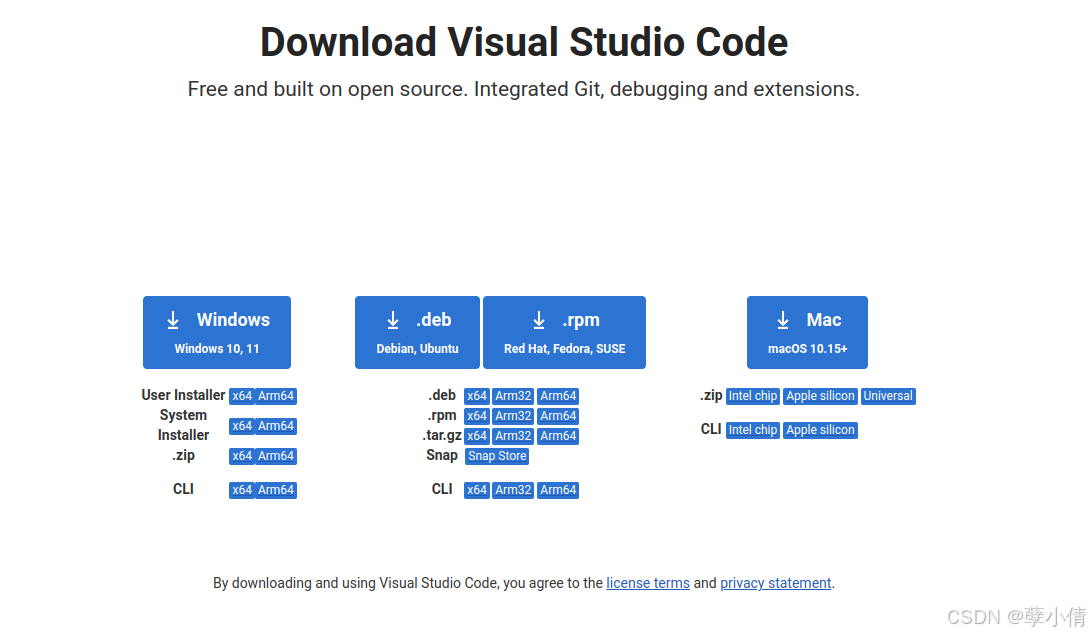Select Arm64 for Windows User Installer

276,396
